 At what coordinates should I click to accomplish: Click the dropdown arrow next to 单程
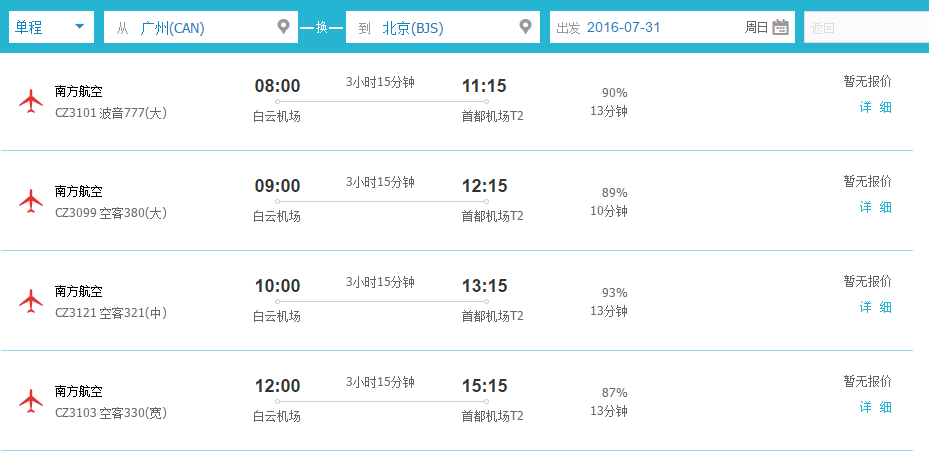pos(79,27)
